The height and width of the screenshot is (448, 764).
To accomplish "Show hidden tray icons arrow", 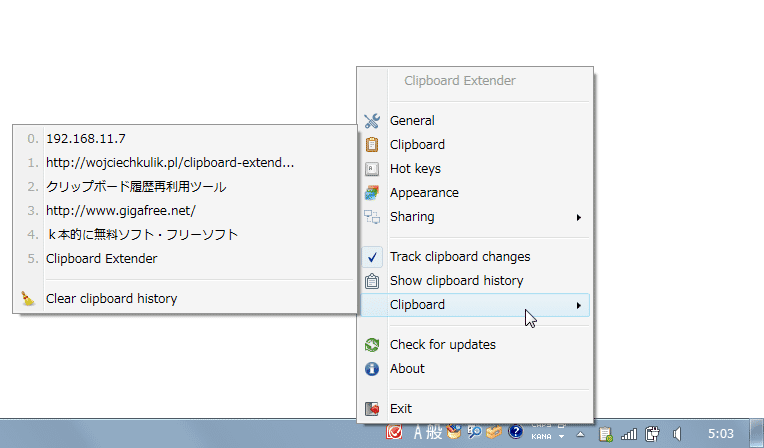I will point(580,434).
